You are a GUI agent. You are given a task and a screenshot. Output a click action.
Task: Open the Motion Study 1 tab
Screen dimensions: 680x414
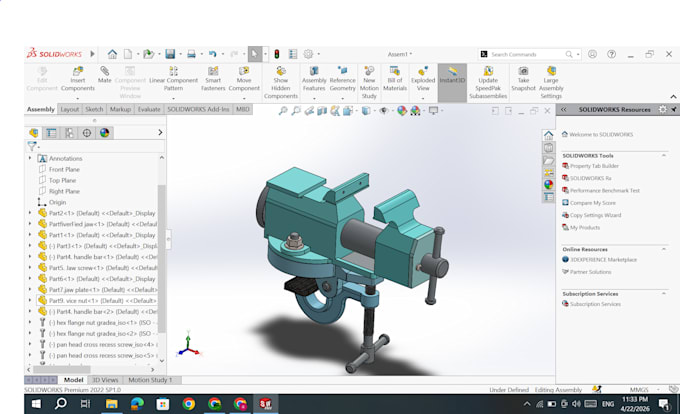(150, 380)
